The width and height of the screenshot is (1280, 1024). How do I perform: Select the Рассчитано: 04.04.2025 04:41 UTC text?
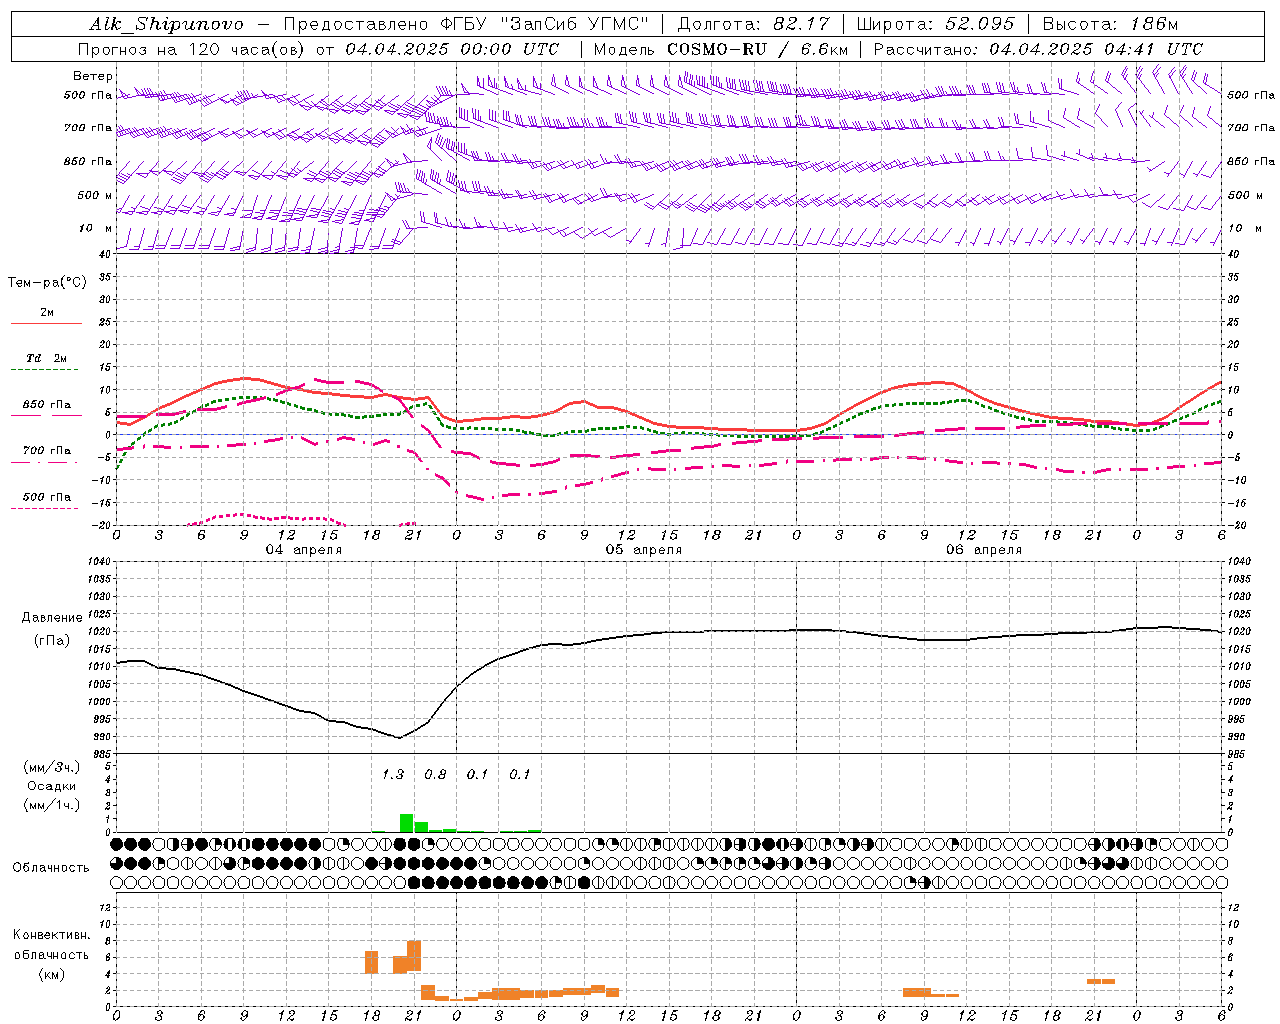[1038, 49]
